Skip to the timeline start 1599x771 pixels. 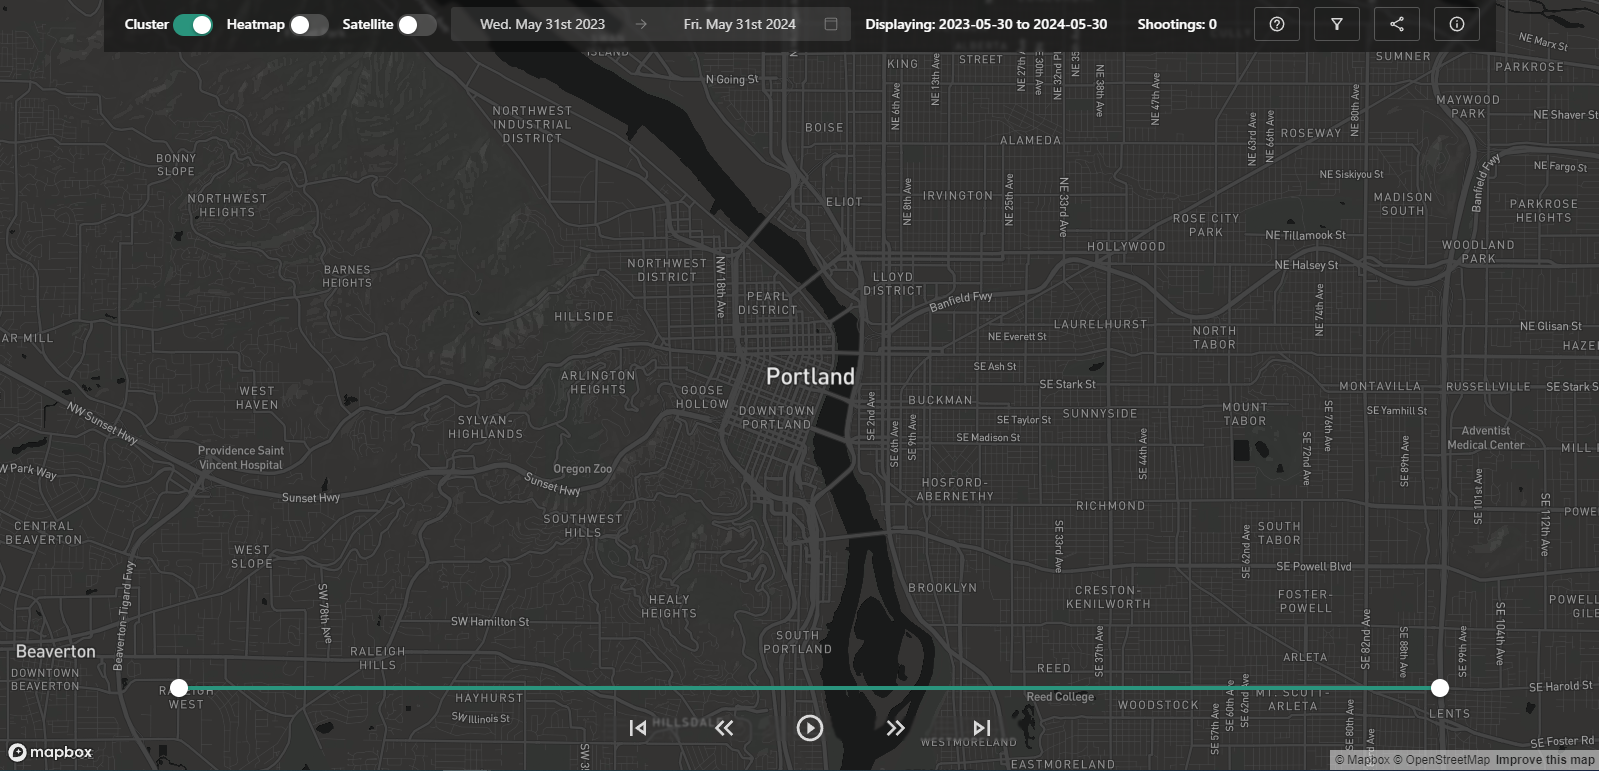pos(637,728)
